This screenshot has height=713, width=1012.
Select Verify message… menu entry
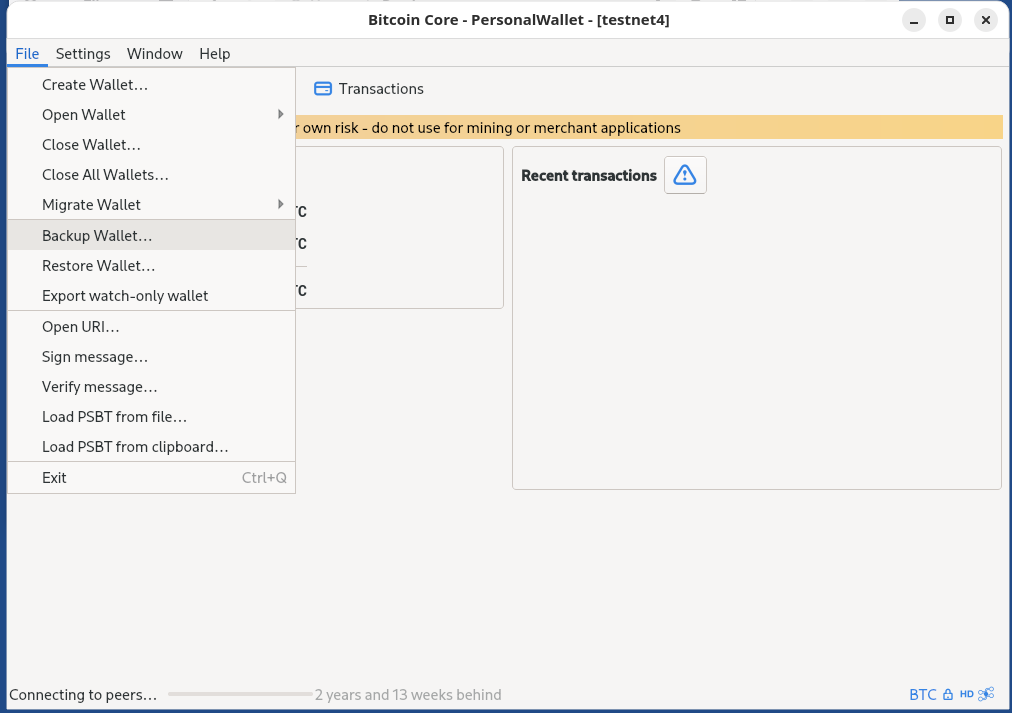[x=152, y=387]
